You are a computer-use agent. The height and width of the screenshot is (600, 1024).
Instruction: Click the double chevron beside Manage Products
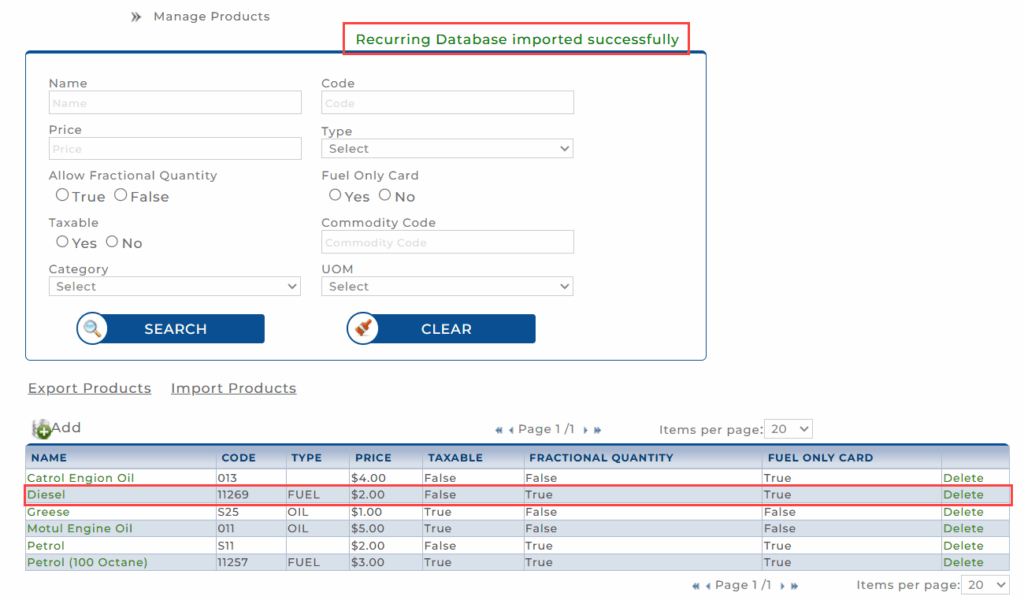[136, 17]
